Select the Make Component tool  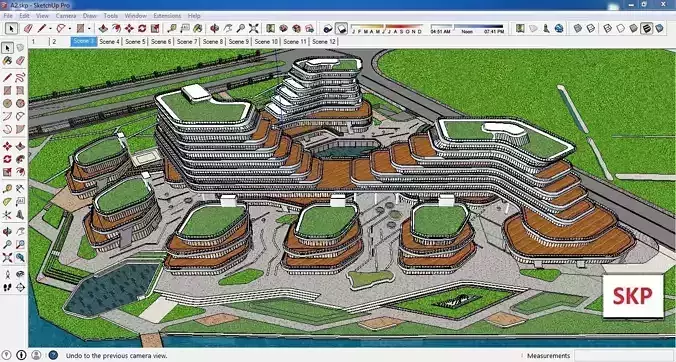click(20, 48)
